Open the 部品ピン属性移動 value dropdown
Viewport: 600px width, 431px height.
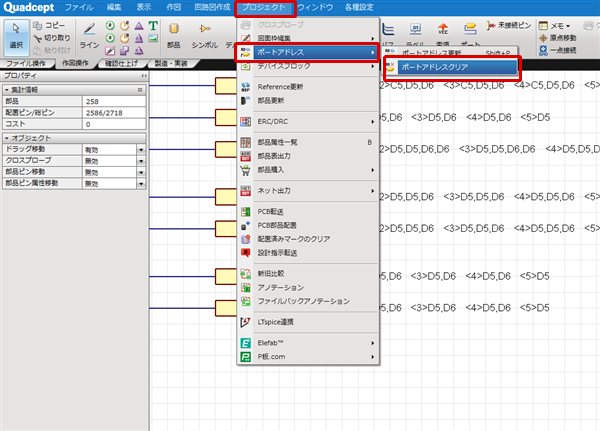(141, 184)
